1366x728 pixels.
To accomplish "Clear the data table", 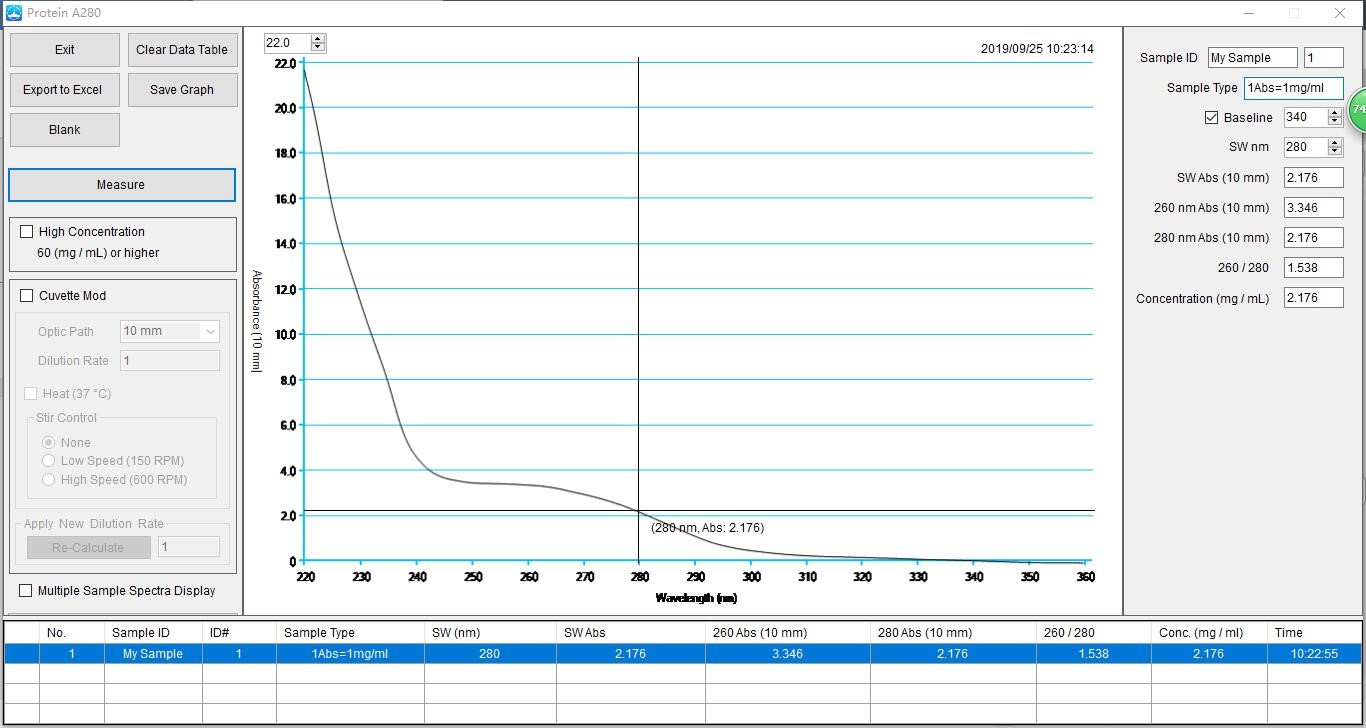I will (182, 50).
